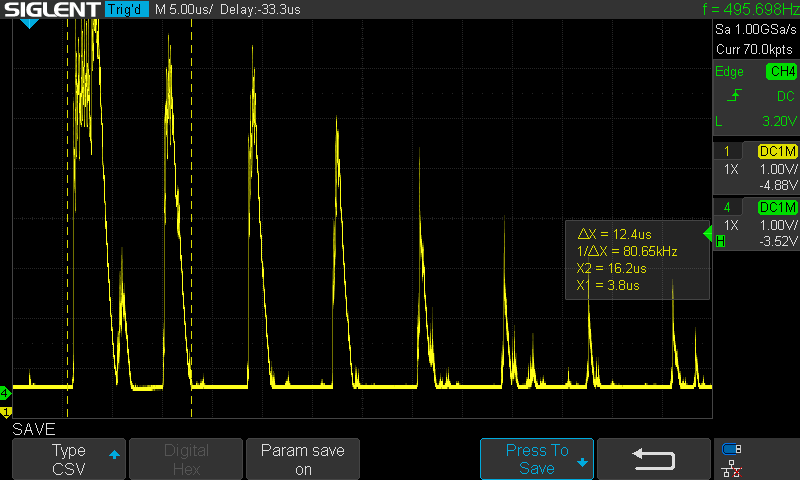Click the blue trigger position marker

pyautogui.click(x=30, y=23)
